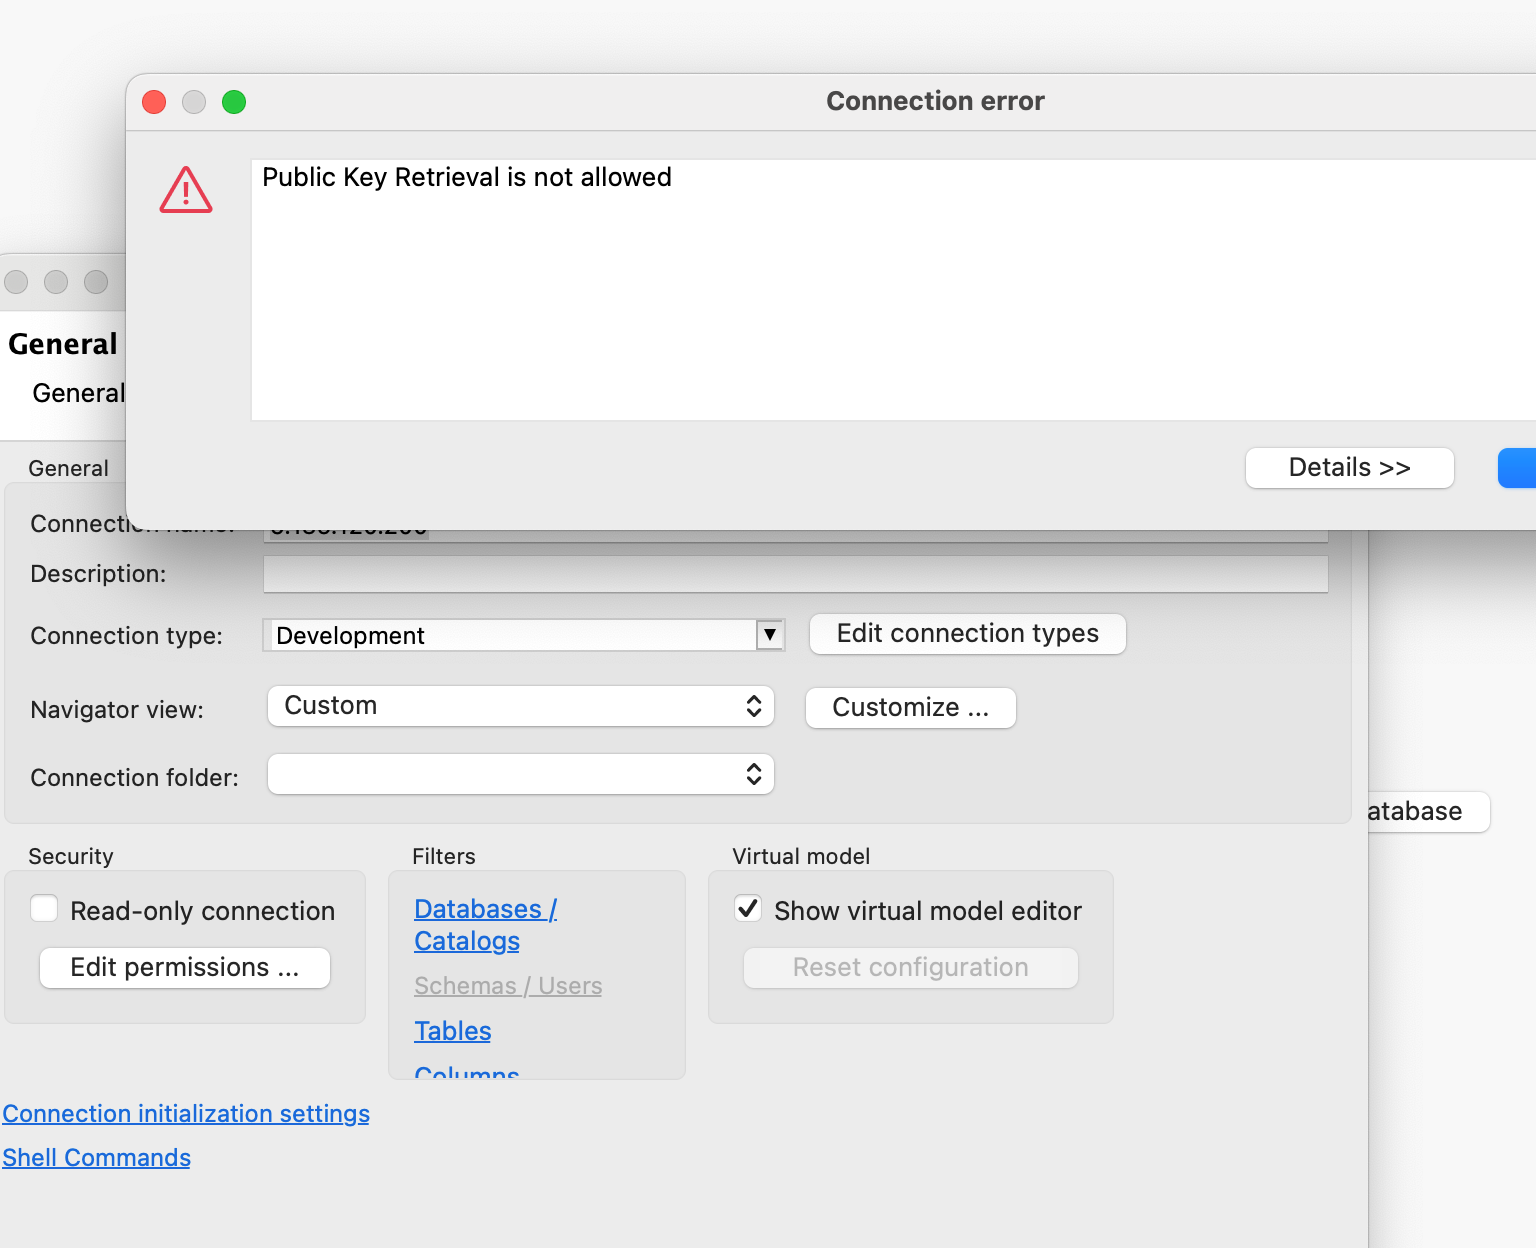Click Edit connection types button
Image resolution: width=1536 pixels, height=1248 pixels.
click(967, 634)
